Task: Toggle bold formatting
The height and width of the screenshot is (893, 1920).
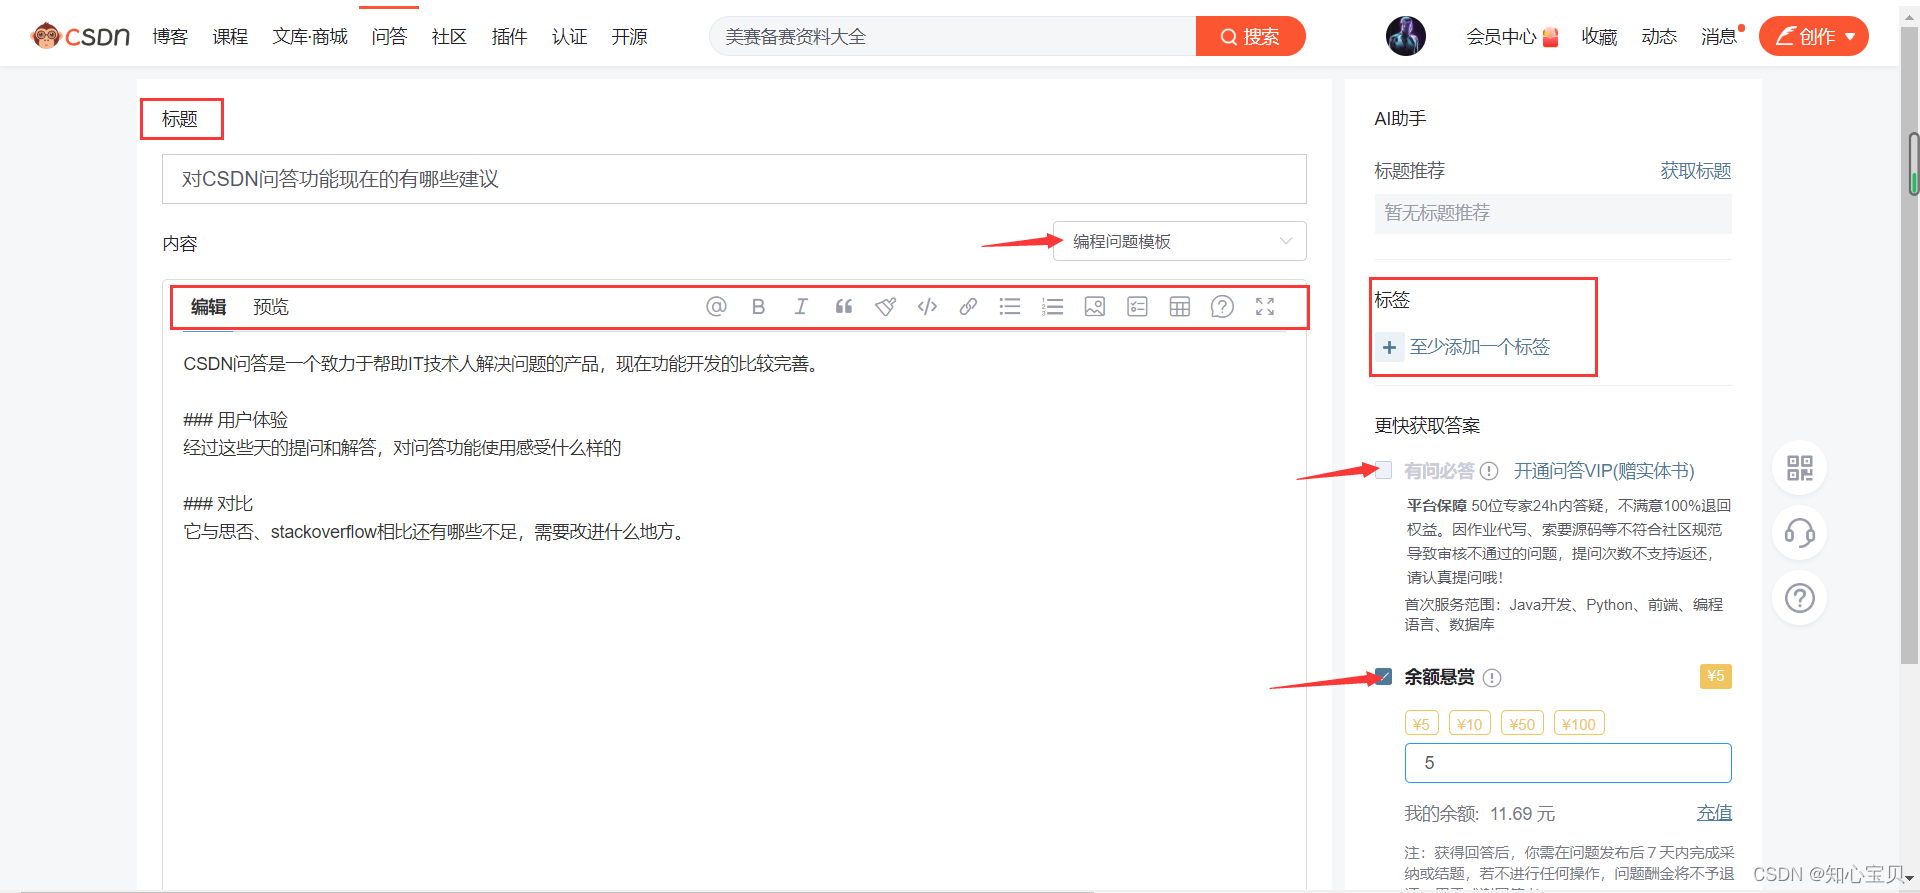Action: [758, 307]
